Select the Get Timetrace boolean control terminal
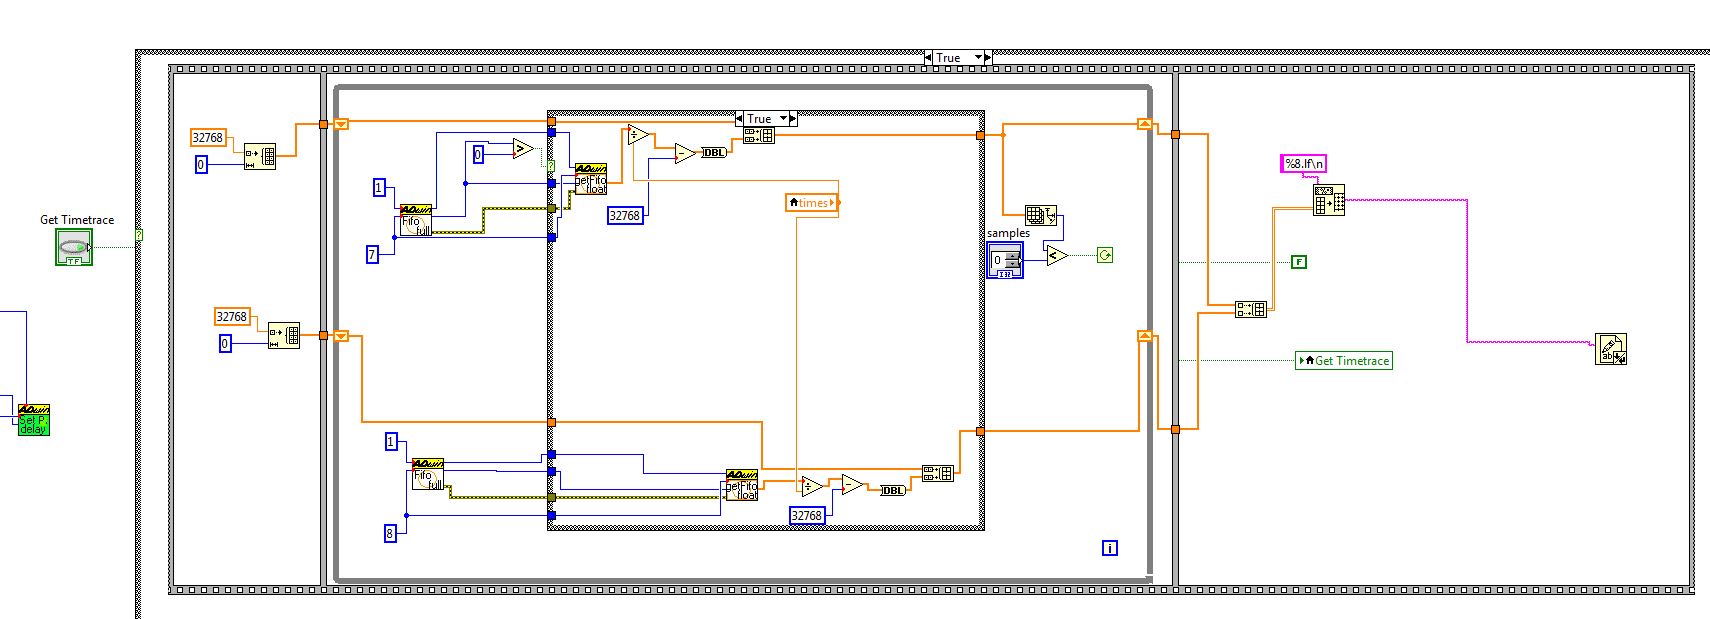Image resolution: width=1710 pixels, height=619 pixels. click(74, 247)
